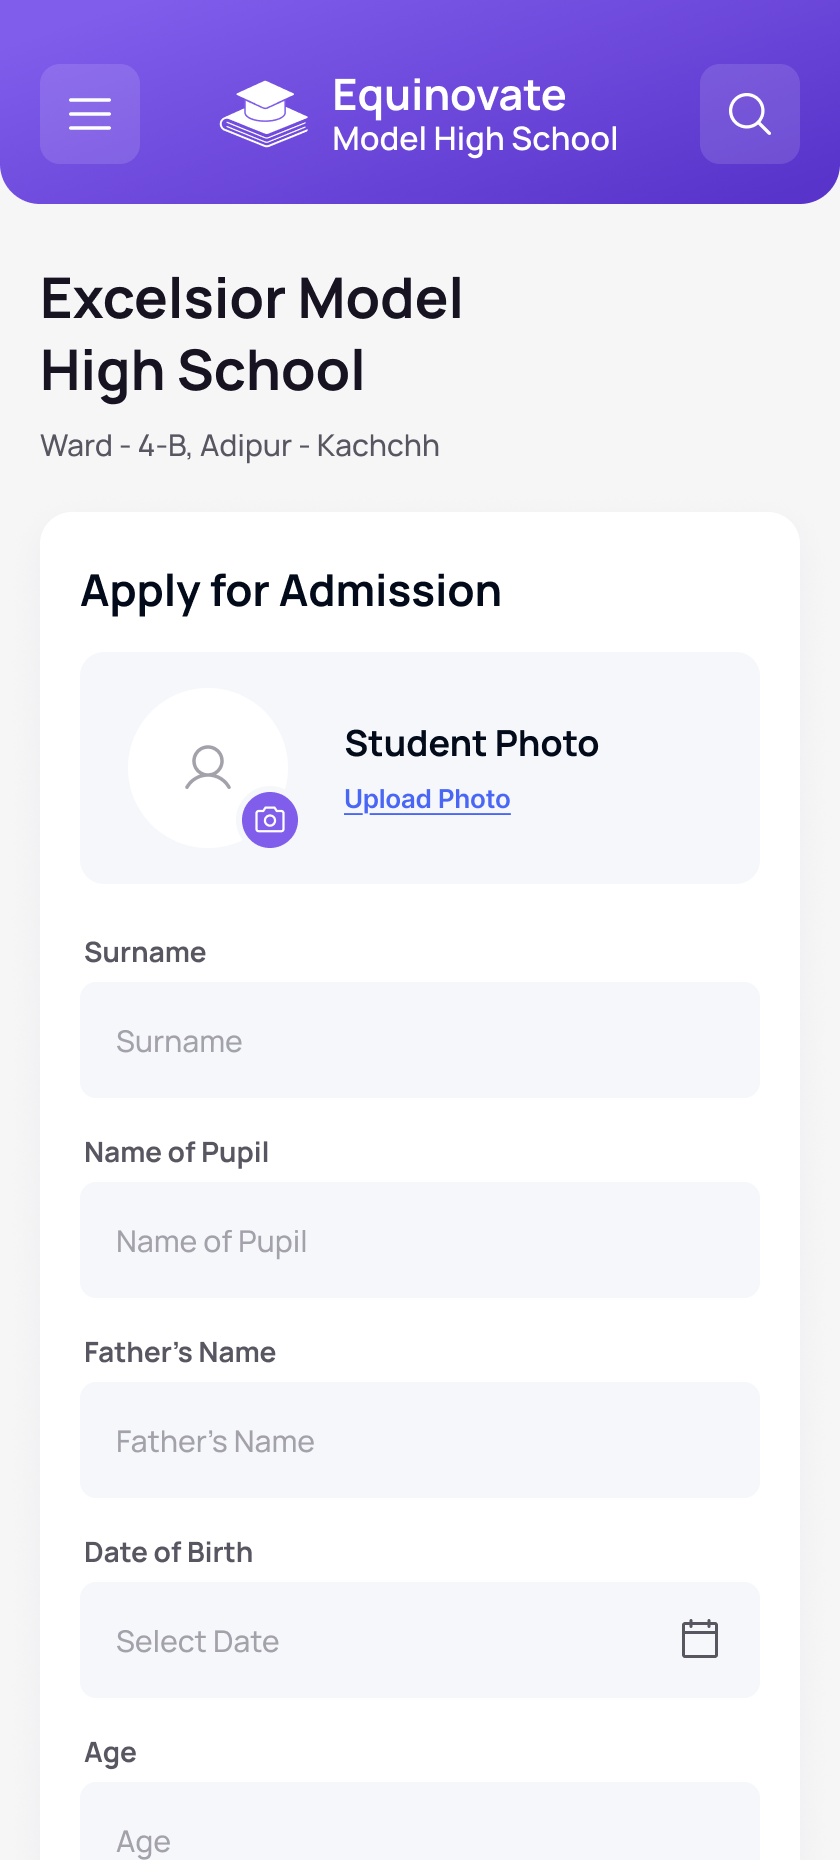Tap the purple camera icon

point(270,820)
